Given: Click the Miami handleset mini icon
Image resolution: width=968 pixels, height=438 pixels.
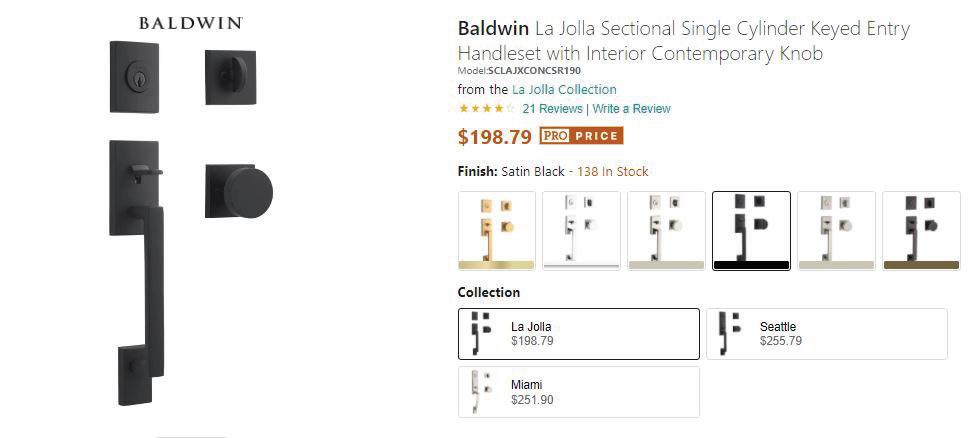Looking at the screenshot, I should (481, 392).
